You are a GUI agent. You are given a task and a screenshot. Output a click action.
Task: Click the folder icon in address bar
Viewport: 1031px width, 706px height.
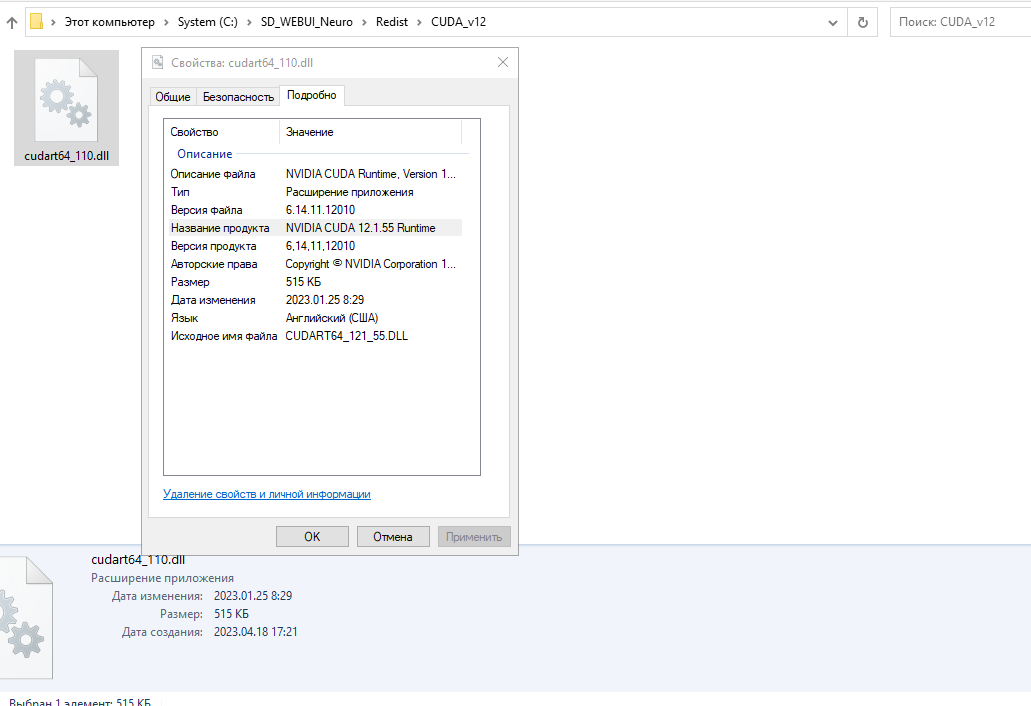[37, 22]
